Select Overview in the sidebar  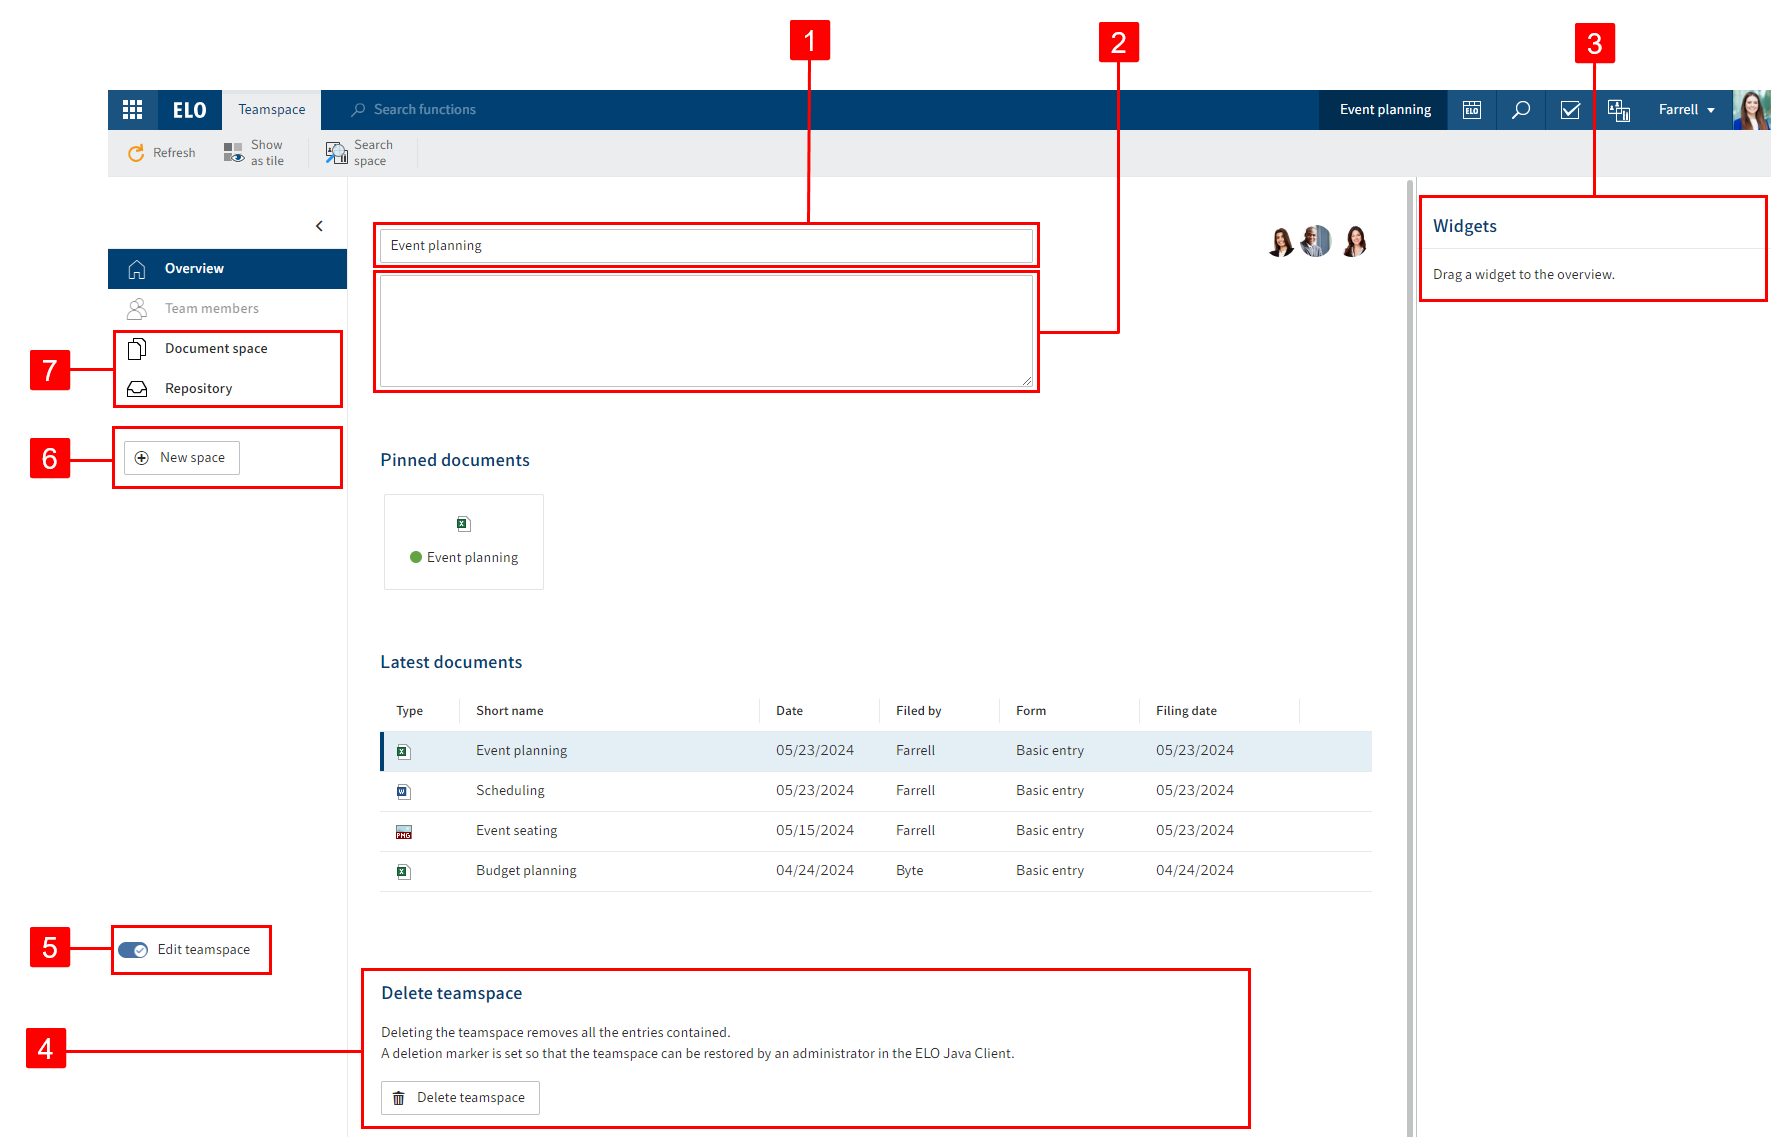[x=227, y=269]
